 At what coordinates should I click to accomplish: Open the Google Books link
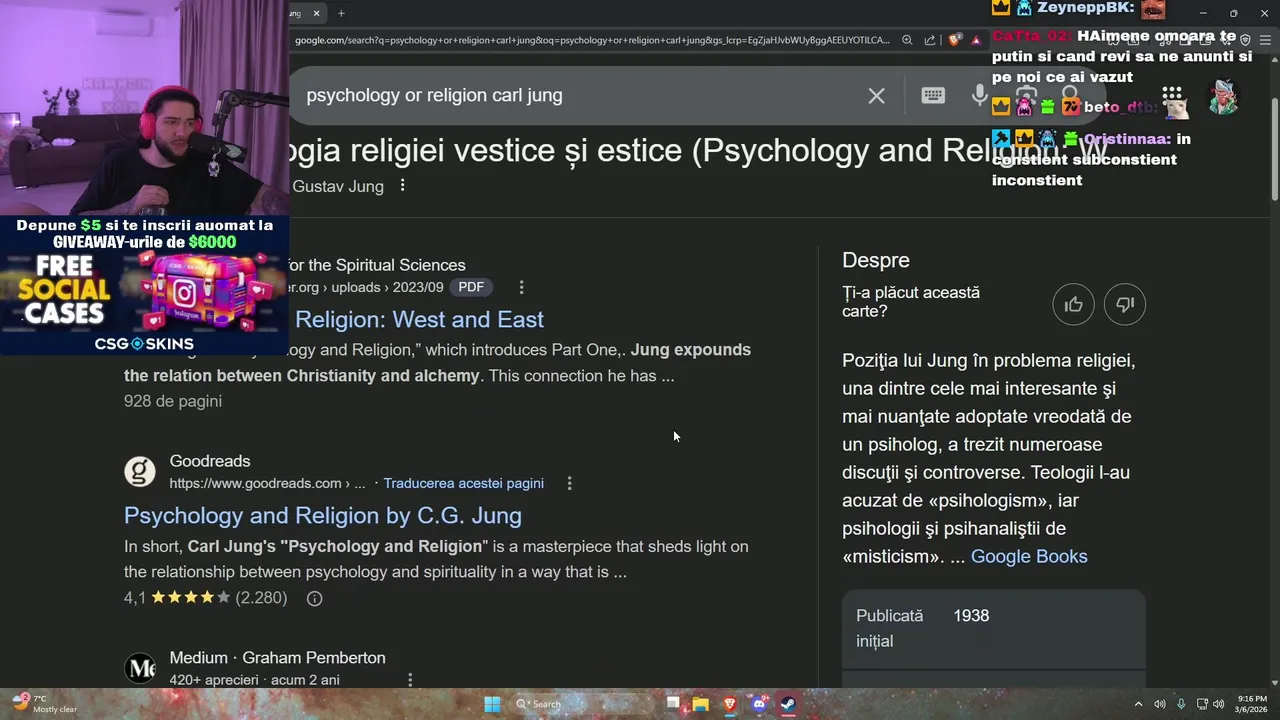[x=1029, y=557]
